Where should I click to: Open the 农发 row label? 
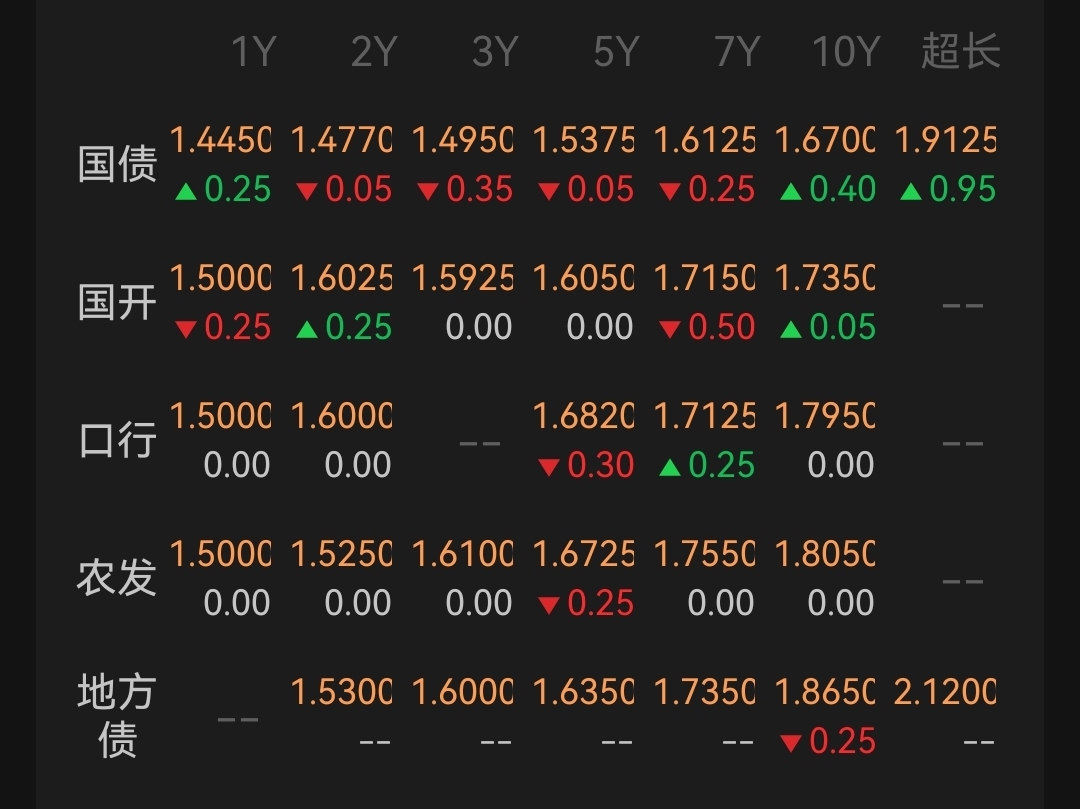[117, 578]
